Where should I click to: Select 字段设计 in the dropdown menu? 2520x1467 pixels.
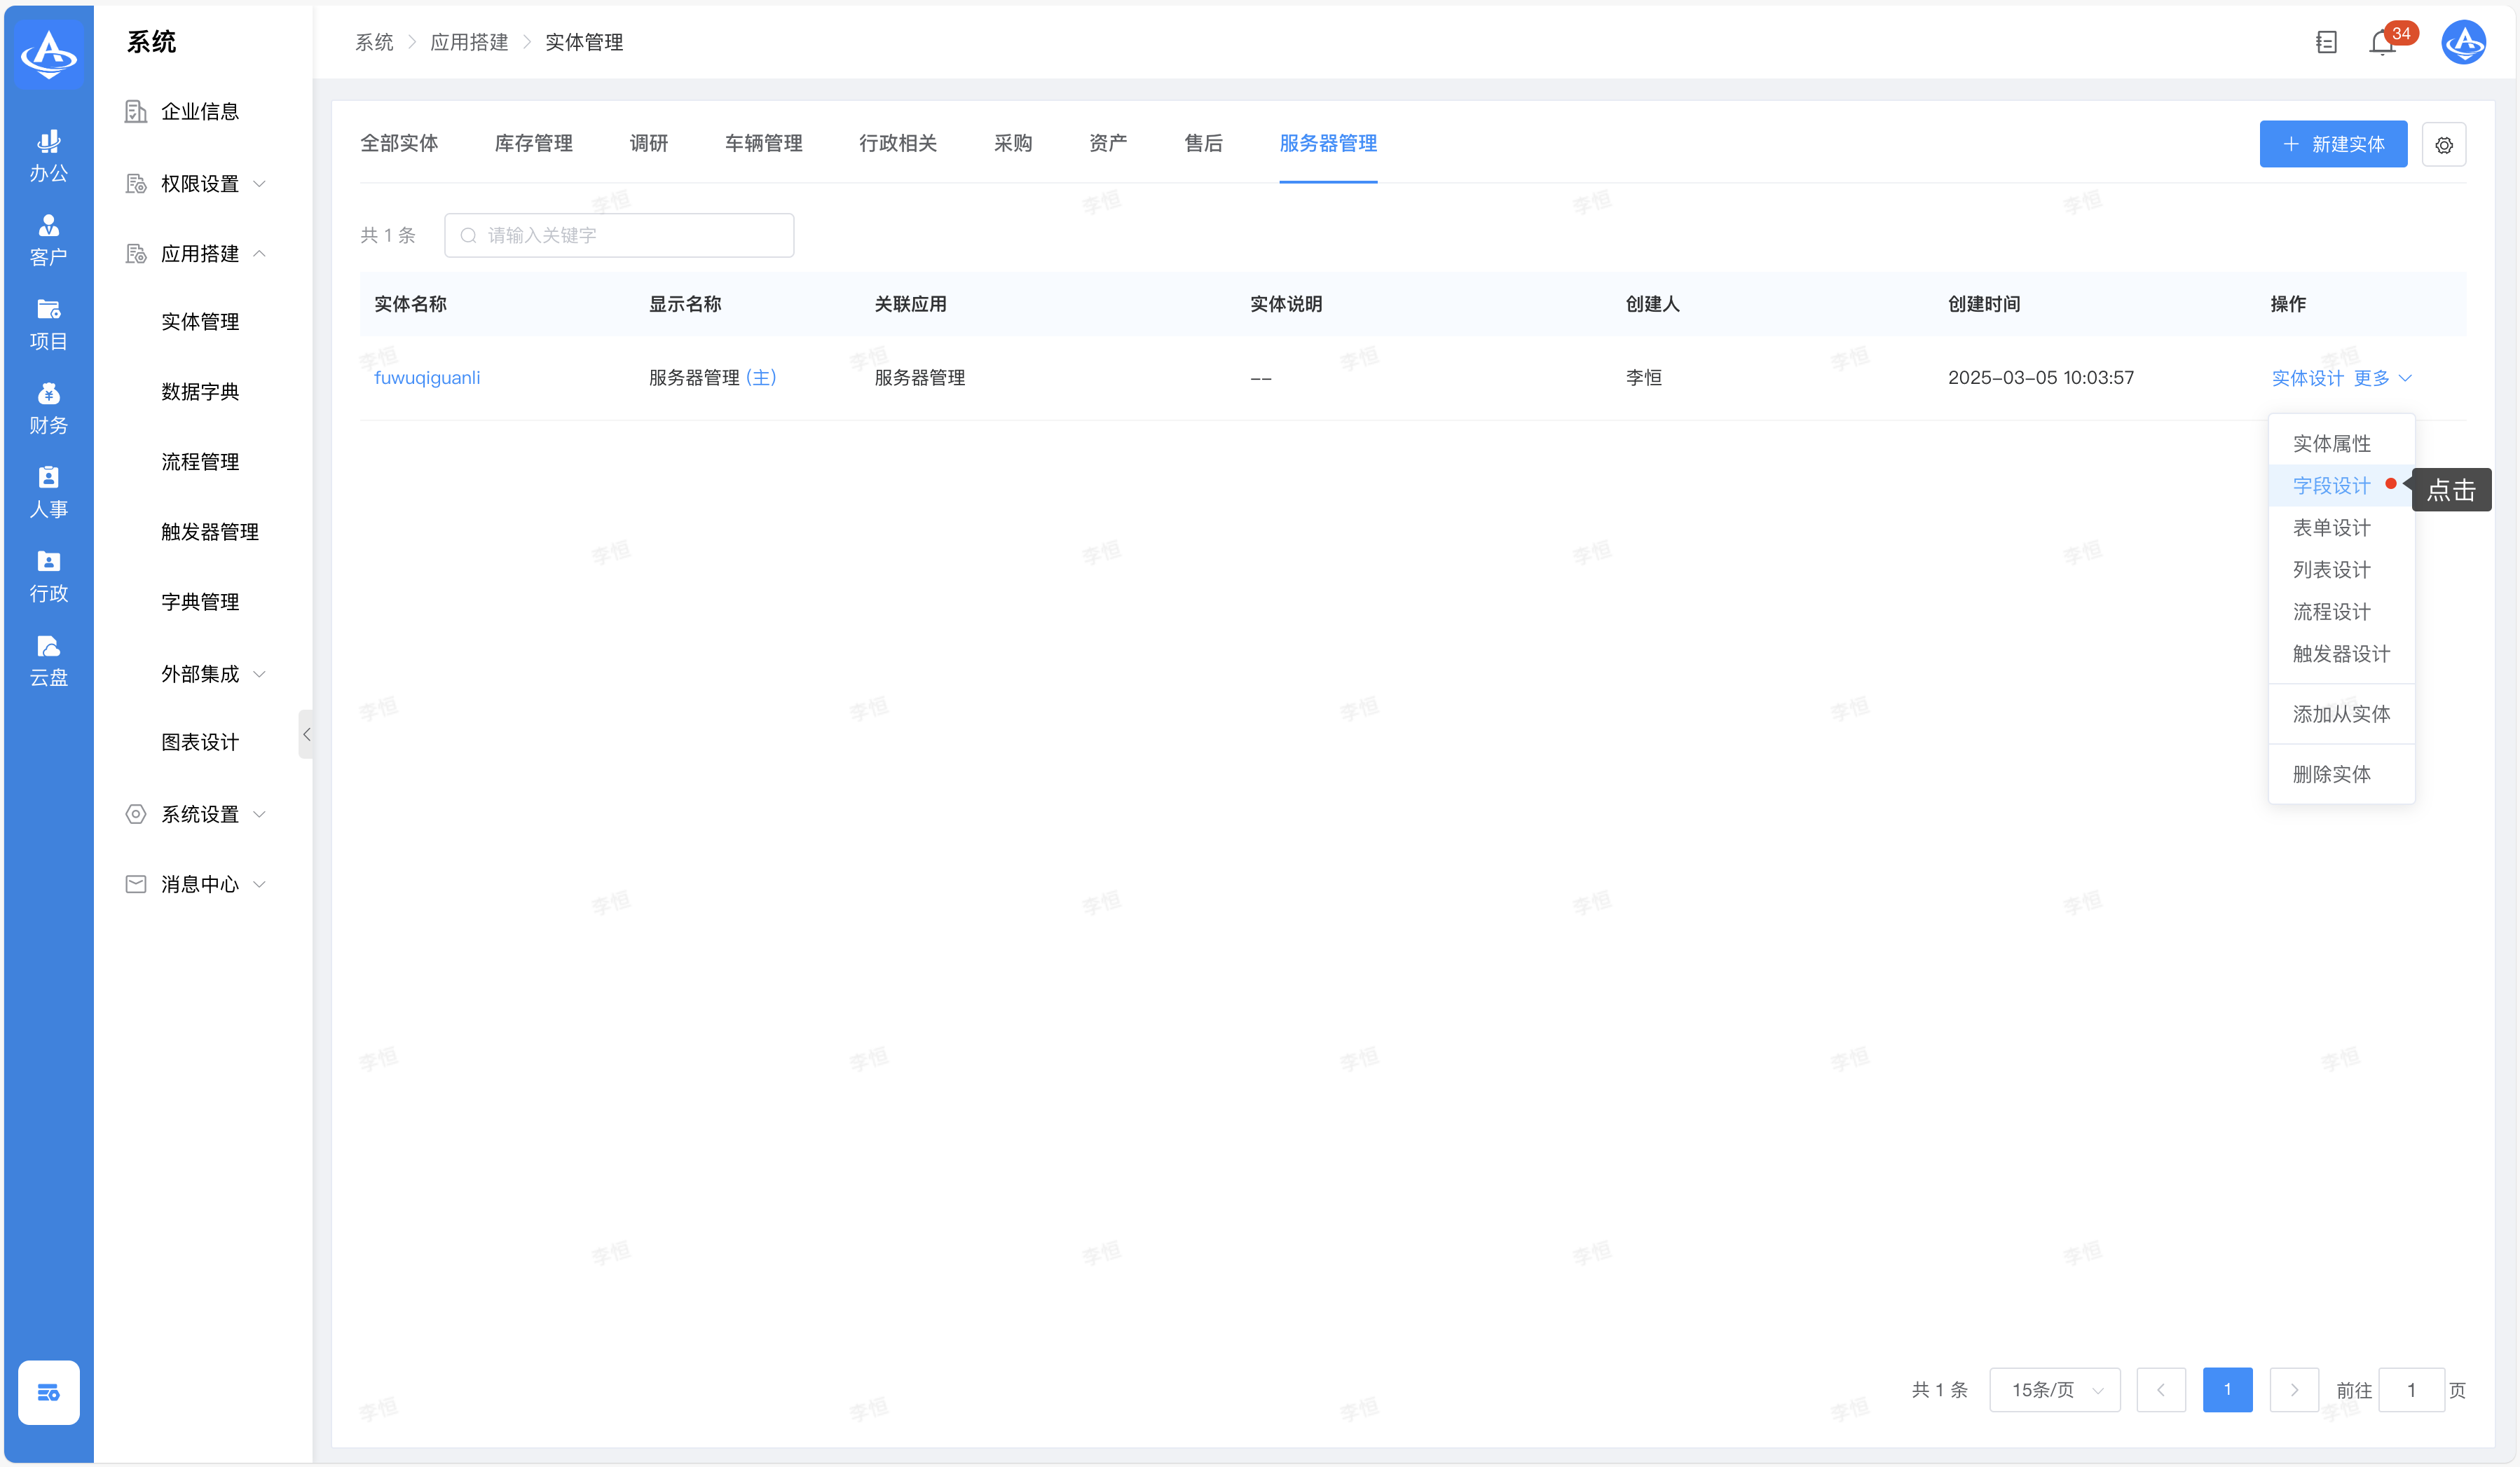[x=2331, y=486]
